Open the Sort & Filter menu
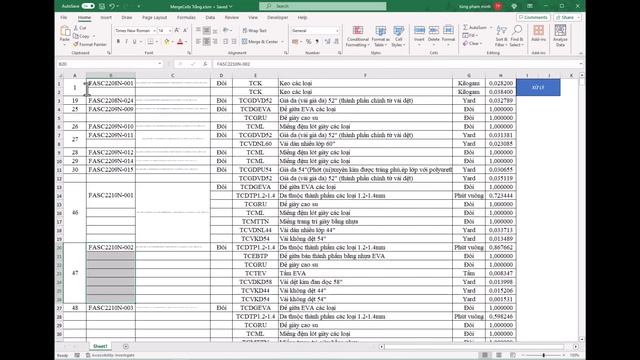 (x=501, y=36)
